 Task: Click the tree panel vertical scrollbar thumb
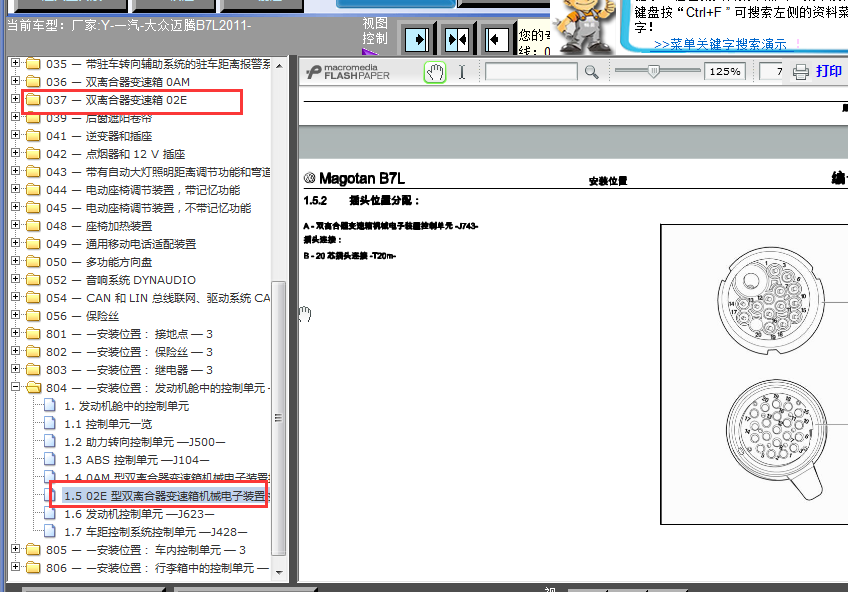(279, 418)
